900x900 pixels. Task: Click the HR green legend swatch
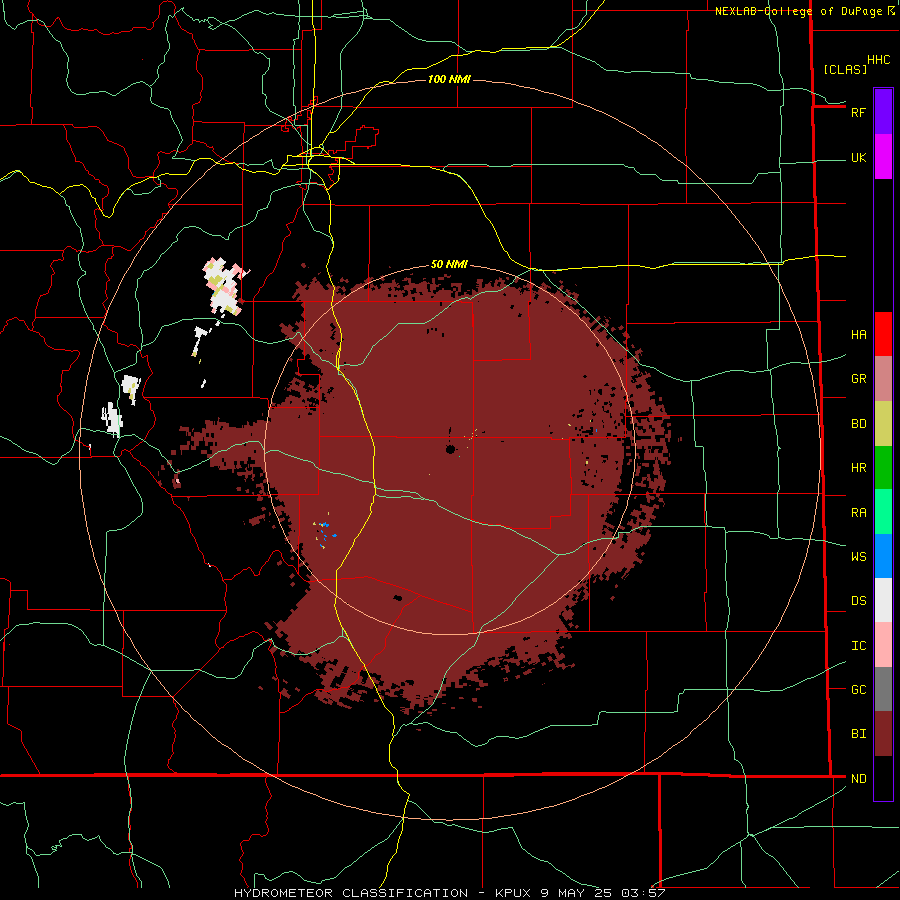883,467
